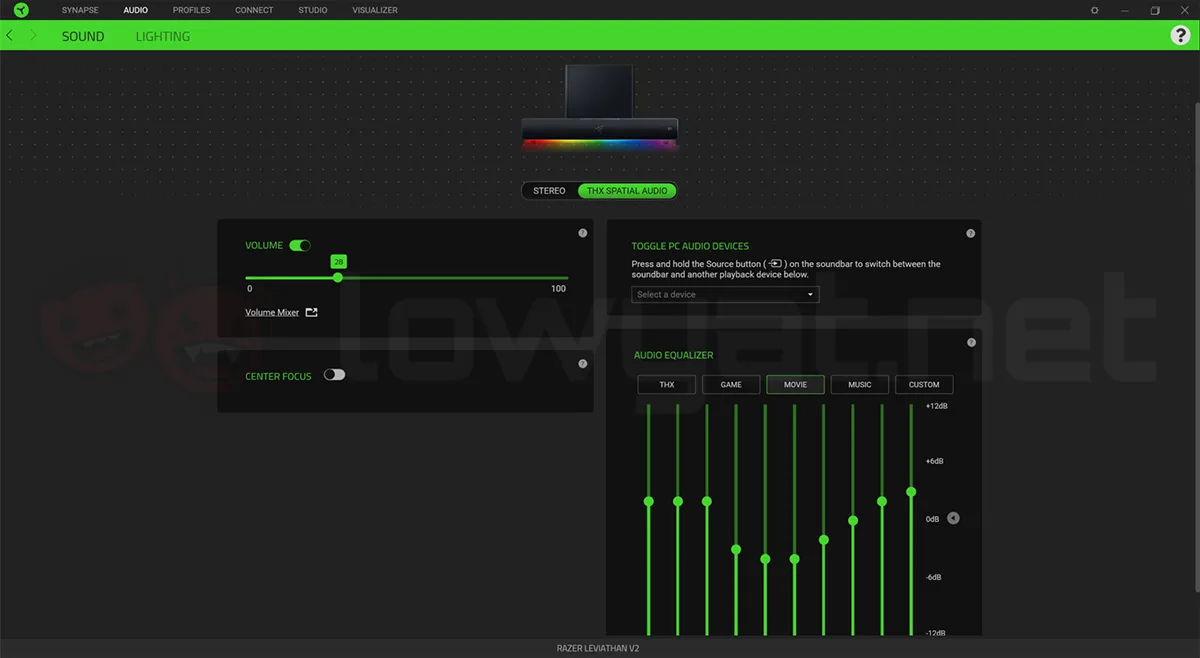Click the Leviathan soundbar device image
The image size is (1200, 658).
[600, 108]
